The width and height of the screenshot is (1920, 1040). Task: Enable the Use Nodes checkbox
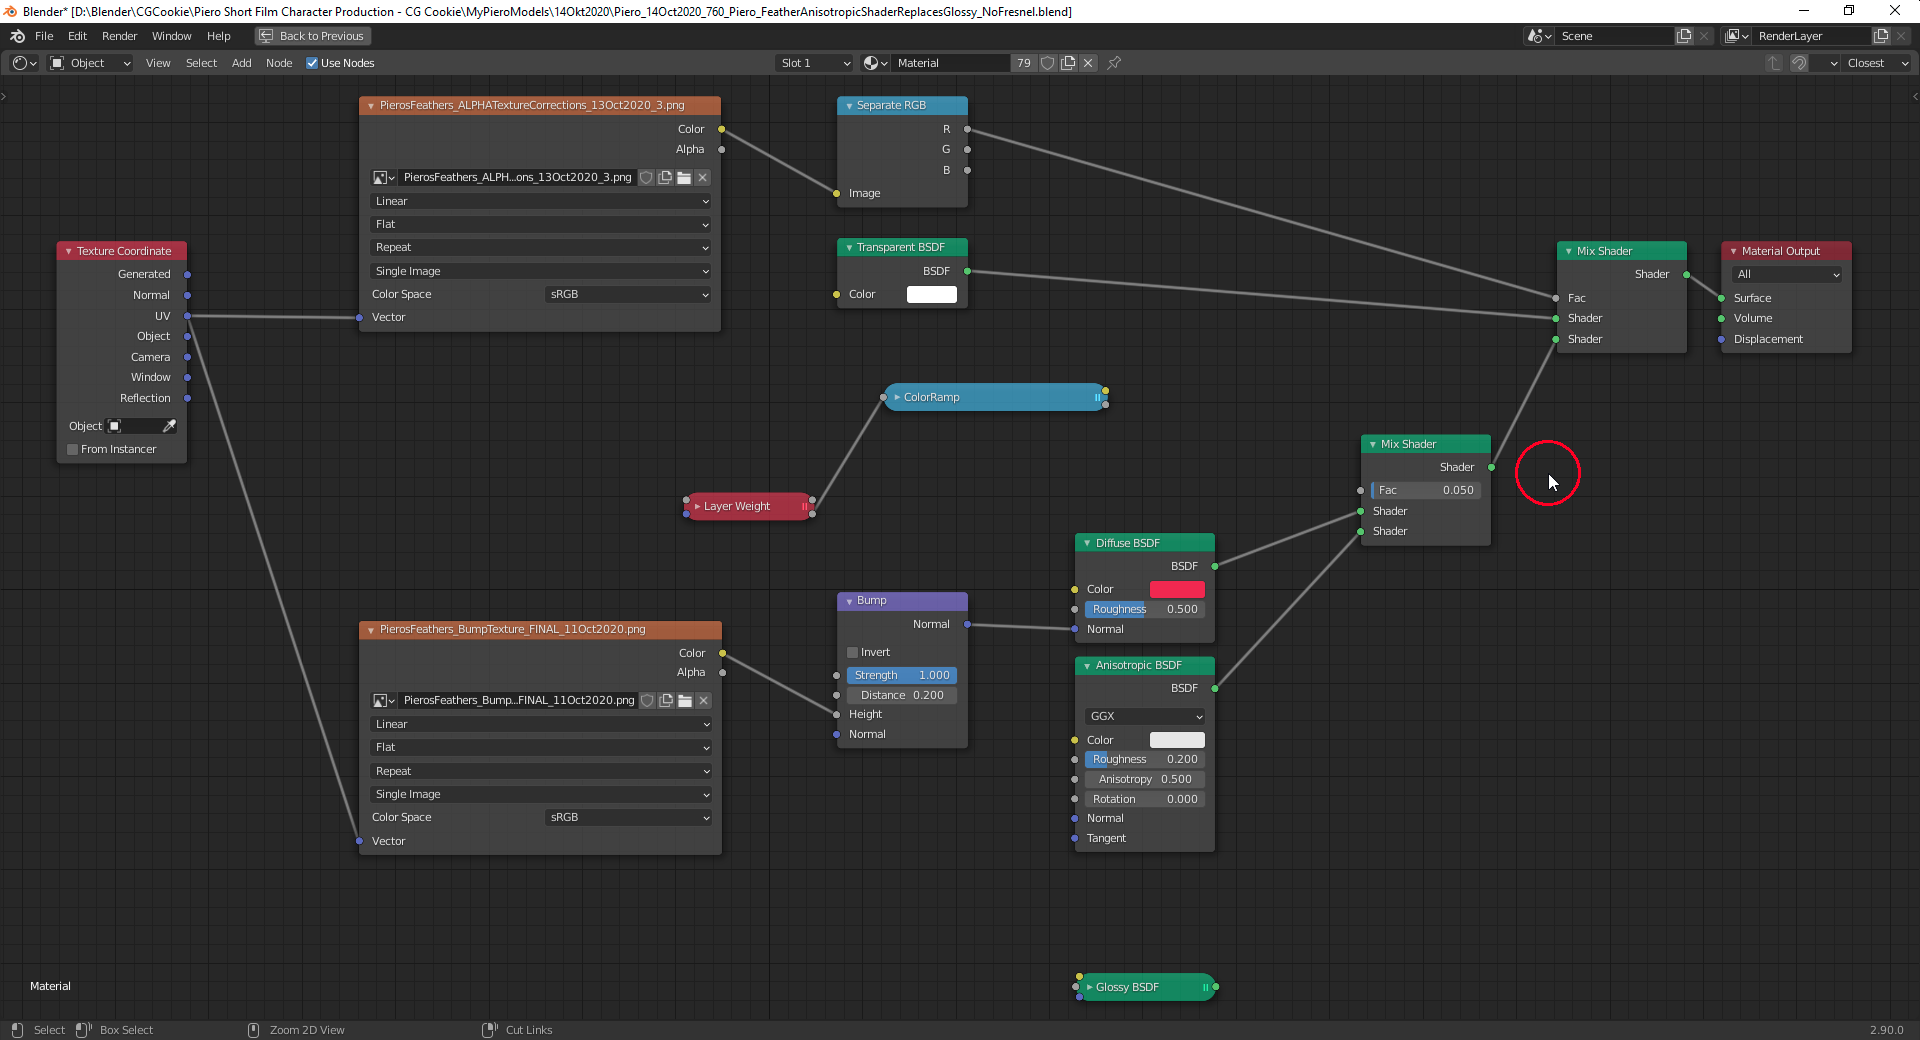pos(312,63)
